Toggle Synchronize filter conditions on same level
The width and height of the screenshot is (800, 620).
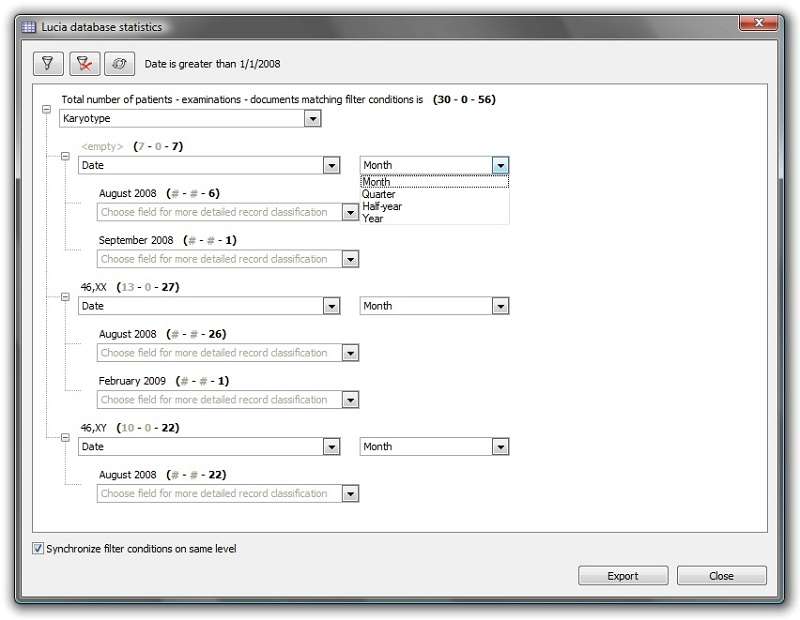38,549
